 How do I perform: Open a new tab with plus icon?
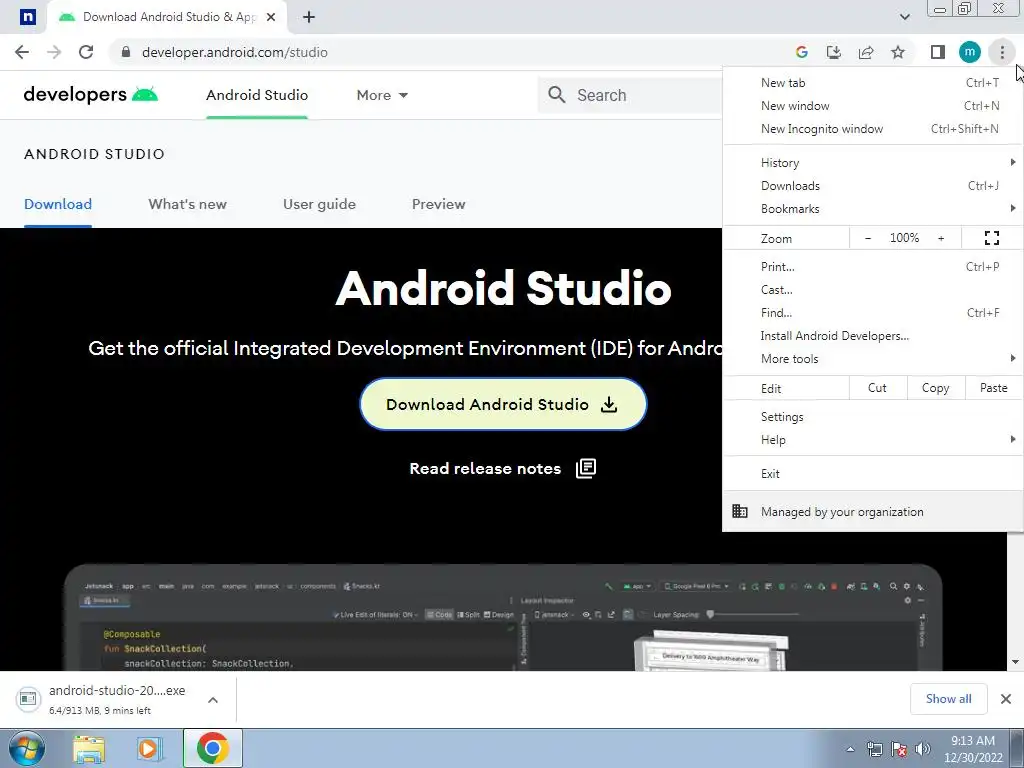(x=309, y=17)
